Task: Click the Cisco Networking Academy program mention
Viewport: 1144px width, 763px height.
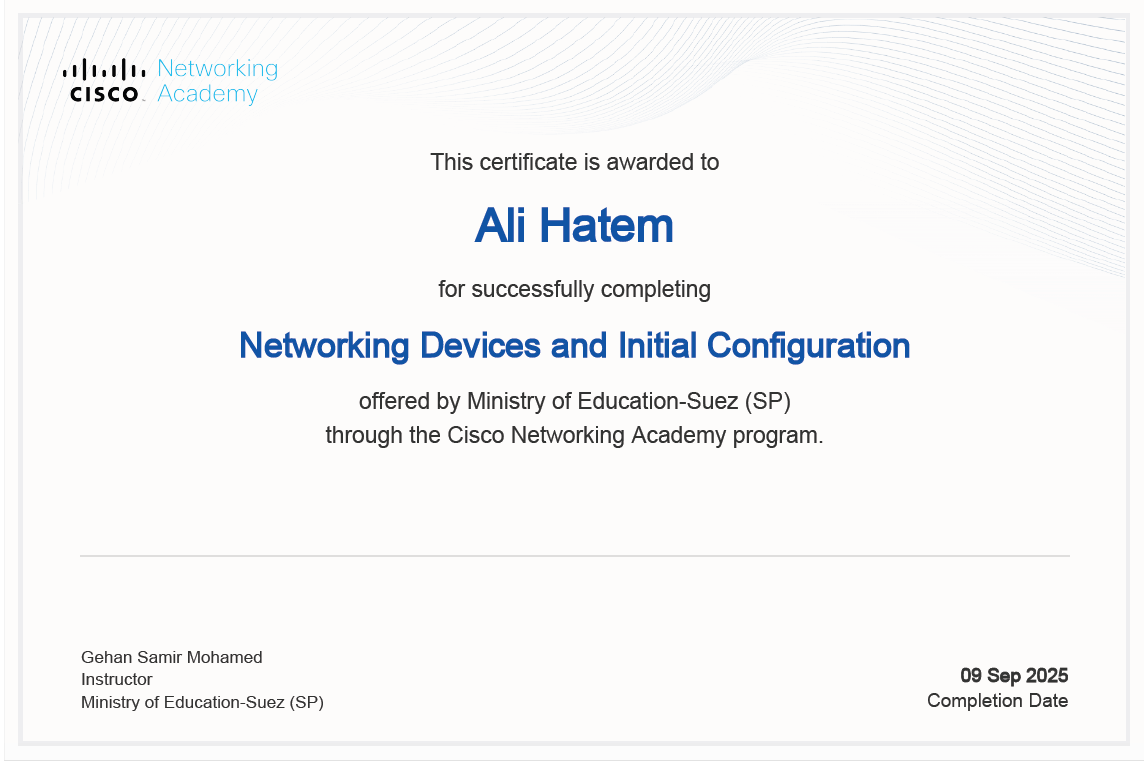Action: pyautogui.click(x=573, y=435)
